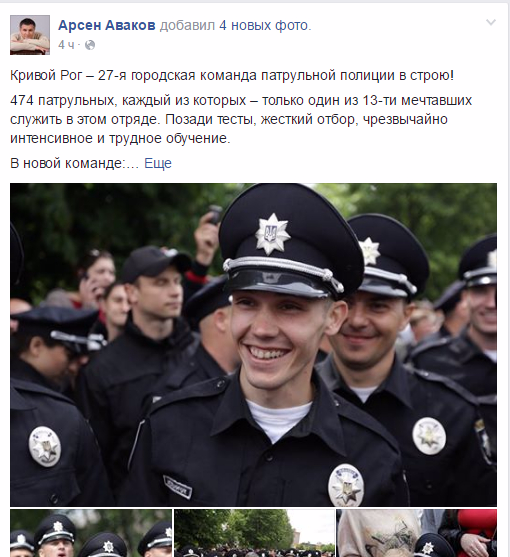Click the 'Кривой Рог' headline text line
Screen dimensions: 510x557
coord(232,75)
